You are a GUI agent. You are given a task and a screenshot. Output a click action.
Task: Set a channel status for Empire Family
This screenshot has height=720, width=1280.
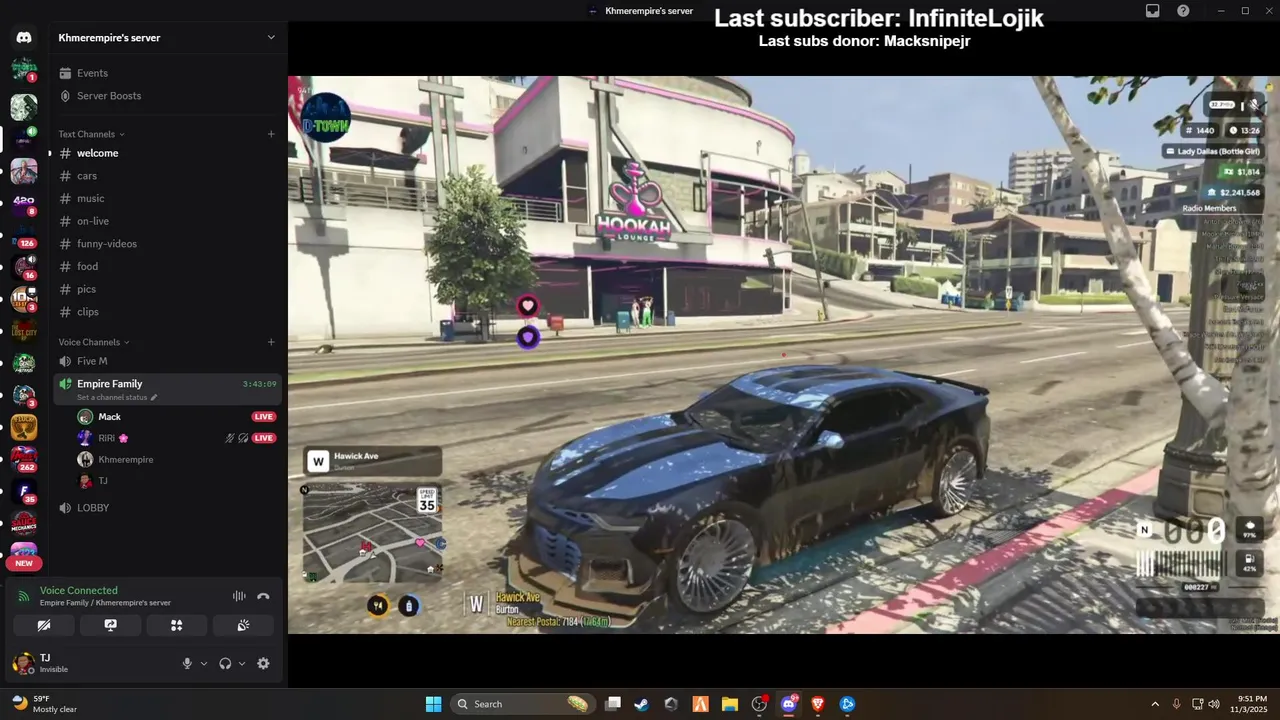click(x=117, y=397)
